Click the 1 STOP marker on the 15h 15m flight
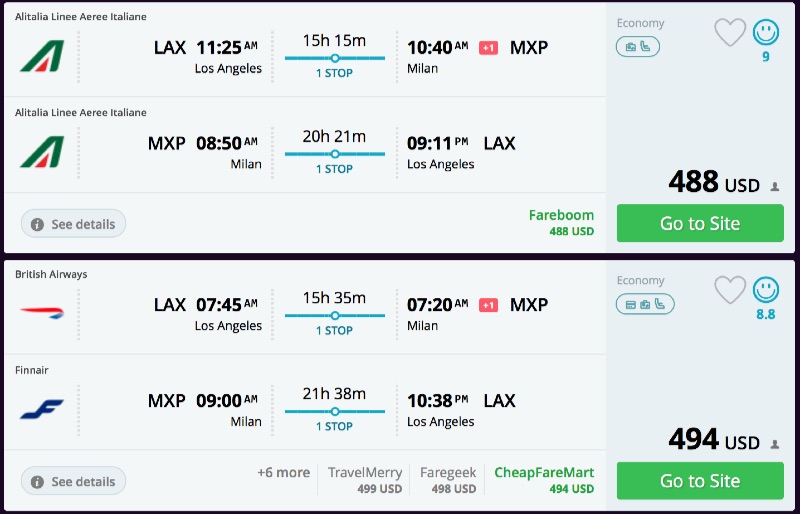Screen dimensions: 800x514 coord(334,59)
